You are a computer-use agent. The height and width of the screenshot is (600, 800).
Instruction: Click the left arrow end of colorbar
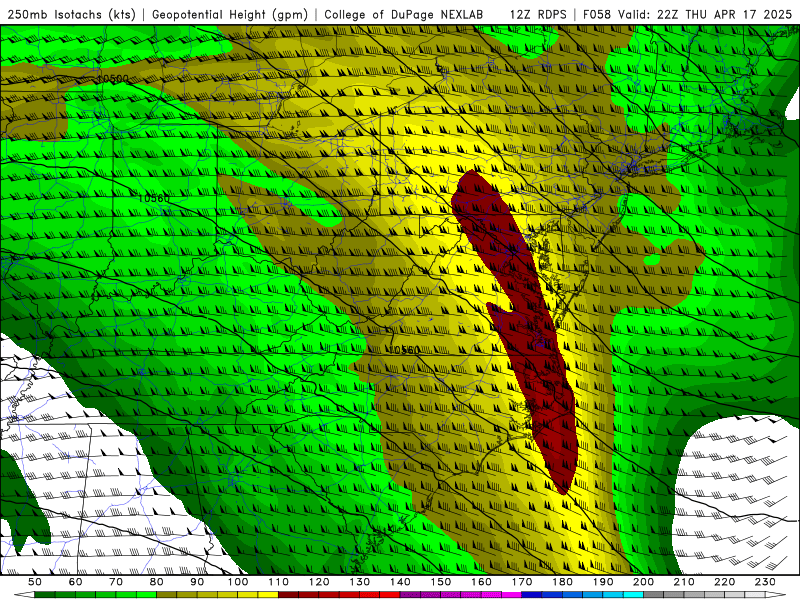click(x=24, y=595)
